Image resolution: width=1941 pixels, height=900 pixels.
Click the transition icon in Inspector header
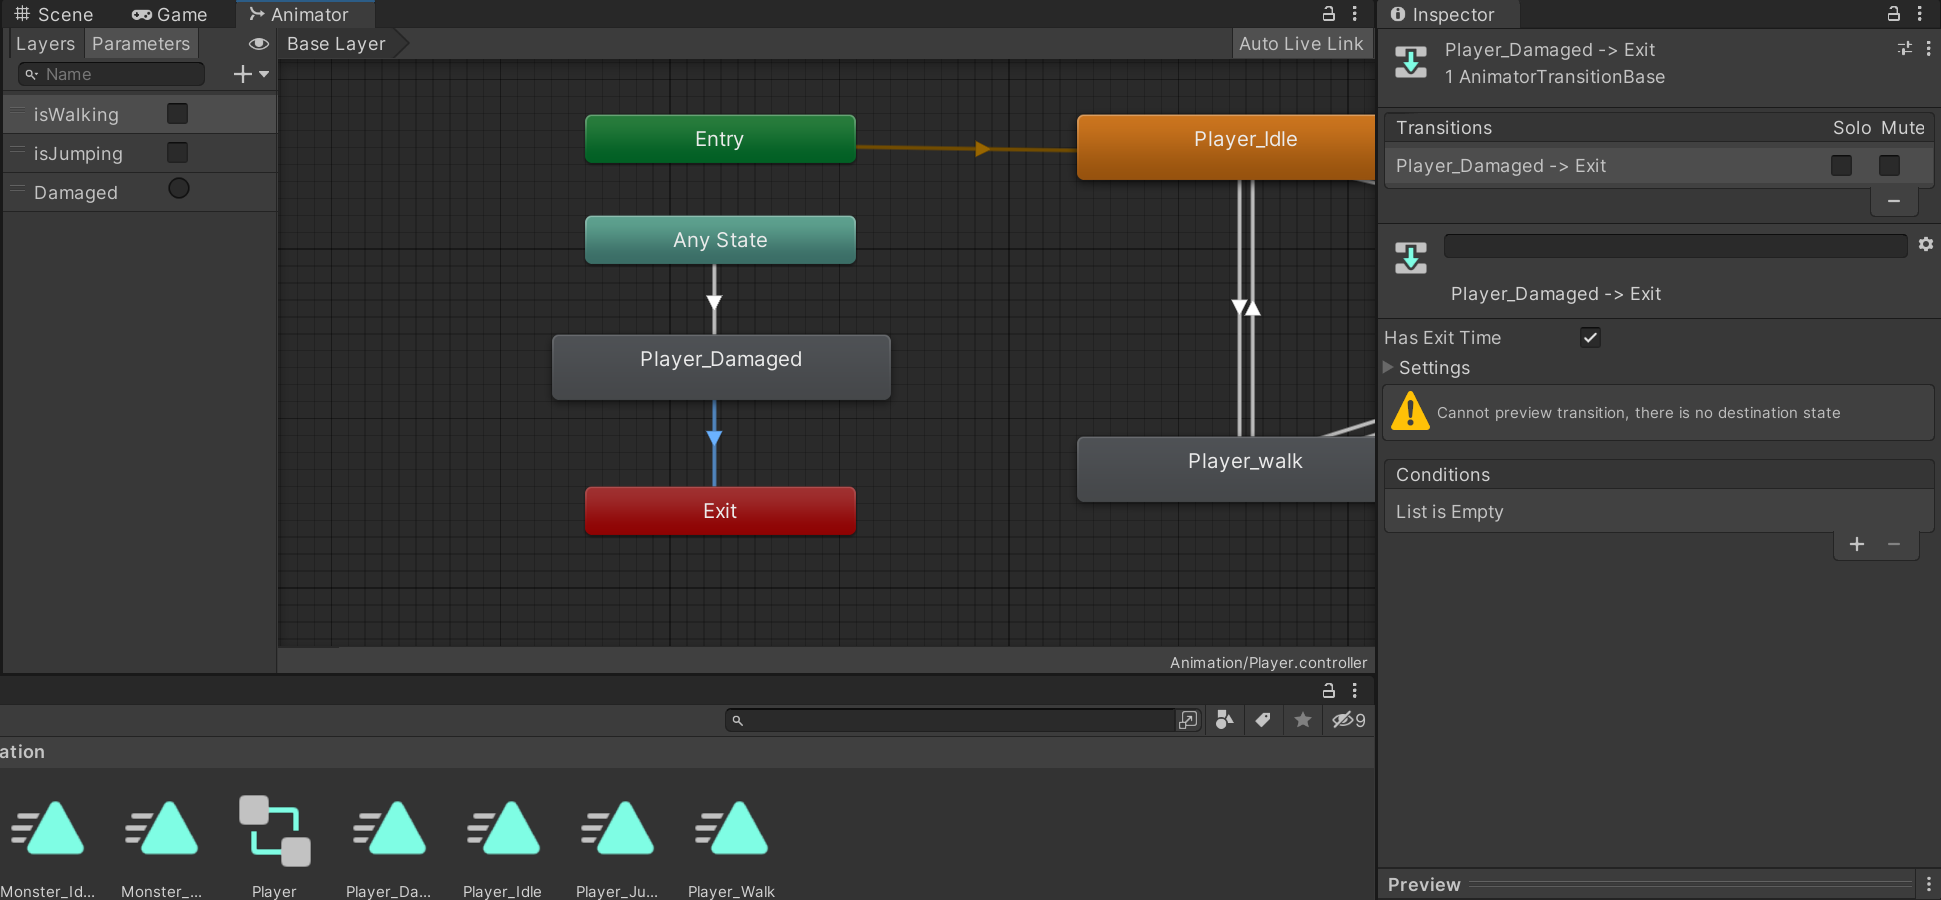click(x=1411, y=62)
